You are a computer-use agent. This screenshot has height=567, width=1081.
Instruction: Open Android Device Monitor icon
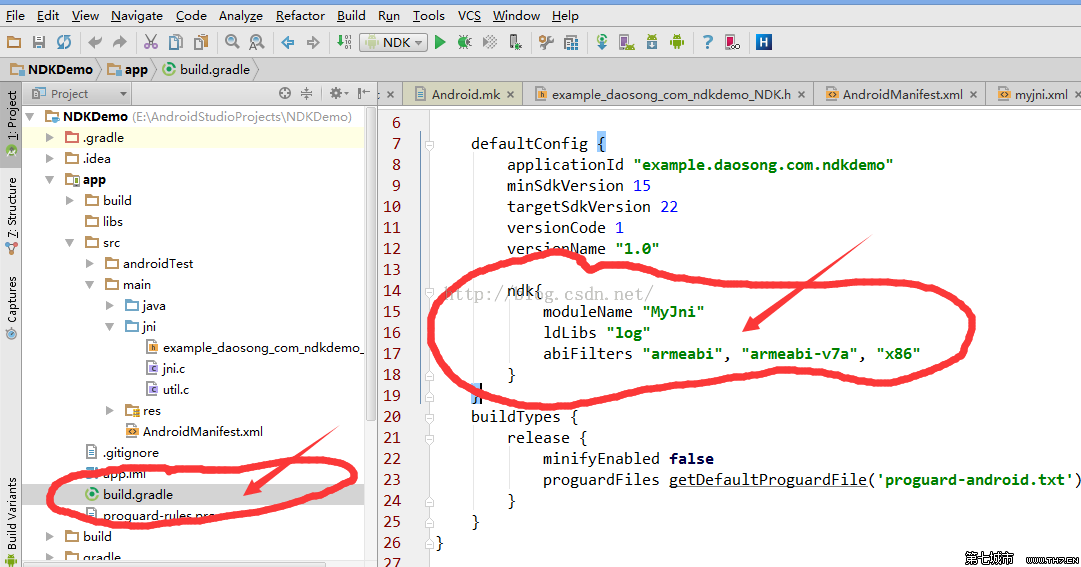(x=677, y=43)
